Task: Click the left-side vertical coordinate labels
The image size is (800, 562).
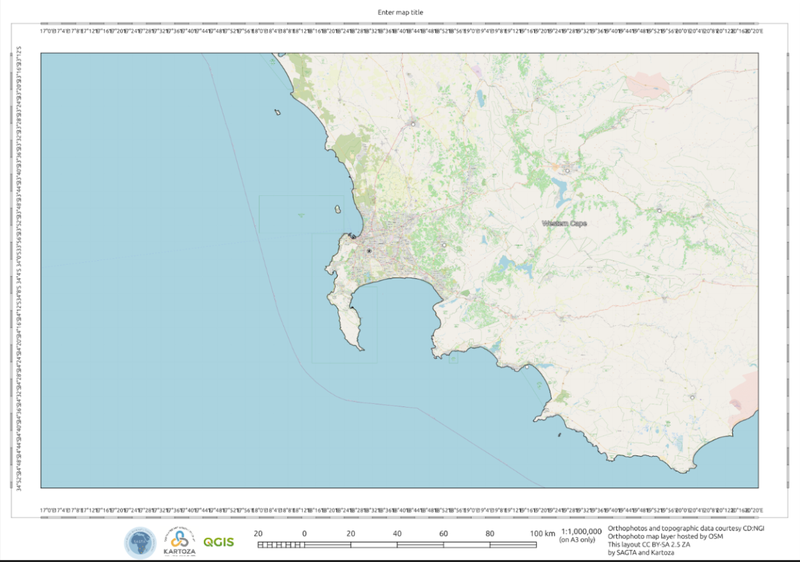Action: (x=19, y=270)
